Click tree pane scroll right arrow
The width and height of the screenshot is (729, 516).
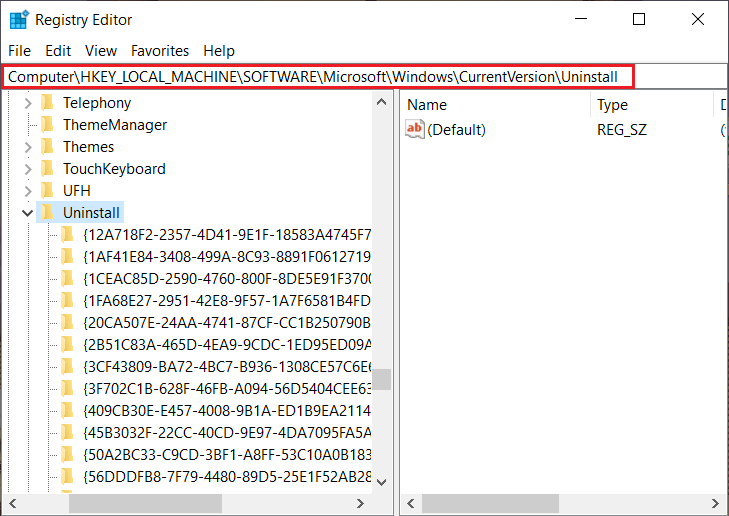pyautogui.click(x=360, y=503)
